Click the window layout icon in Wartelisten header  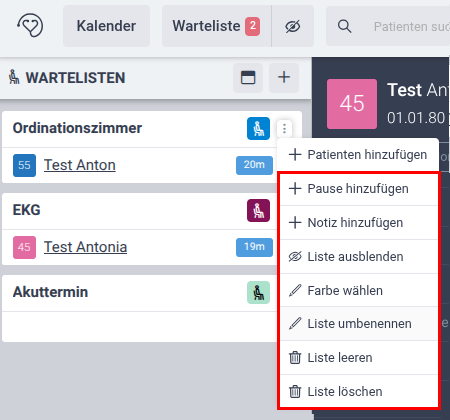[248, 77]
